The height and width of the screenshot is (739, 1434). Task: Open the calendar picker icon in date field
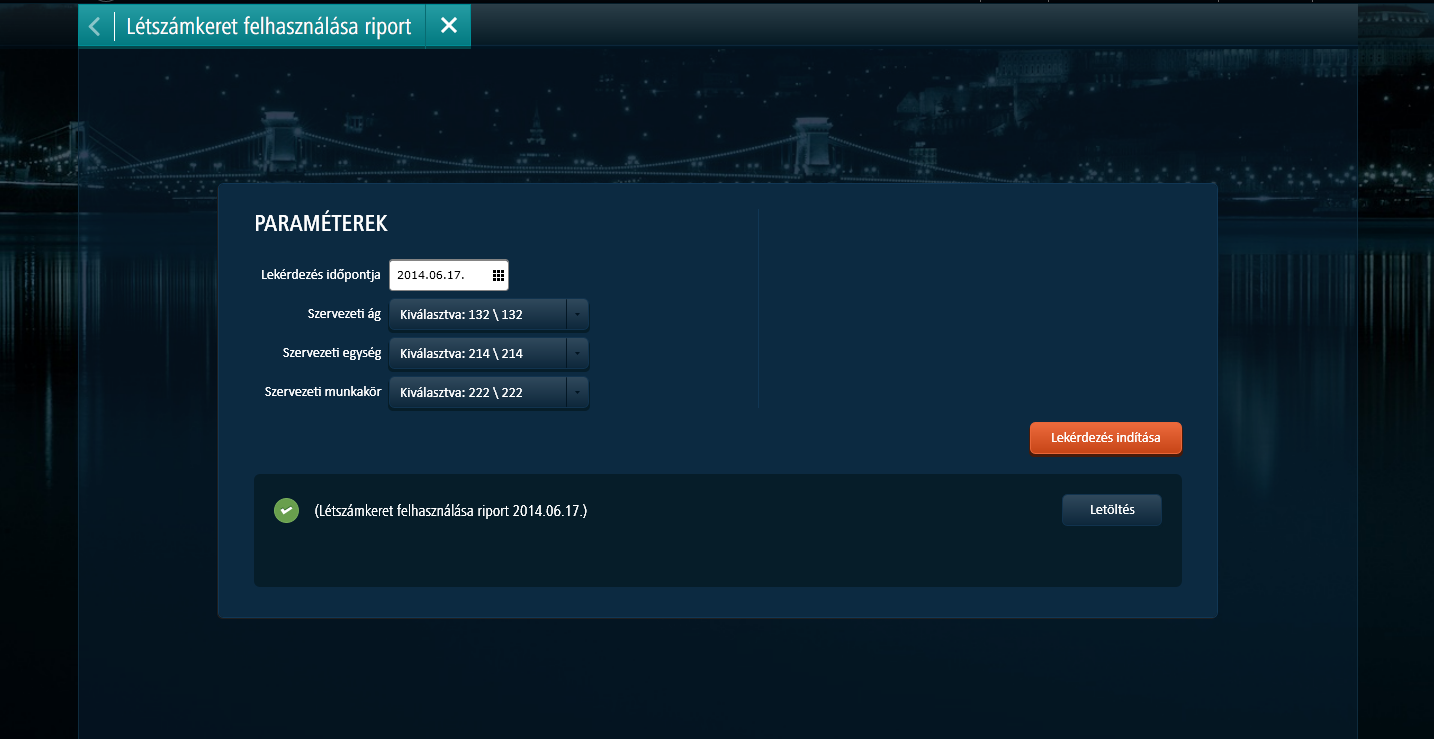coord(498,275)
